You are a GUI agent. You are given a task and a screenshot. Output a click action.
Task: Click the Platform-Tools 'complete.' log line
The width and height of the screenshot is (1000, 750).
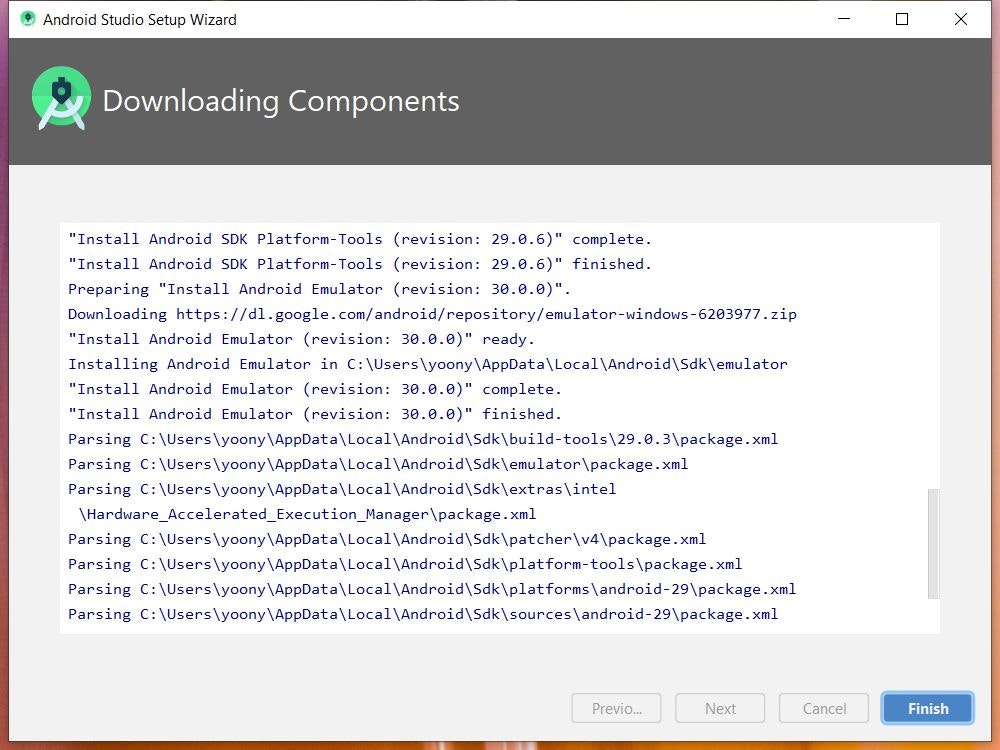[x=360, y=239]
